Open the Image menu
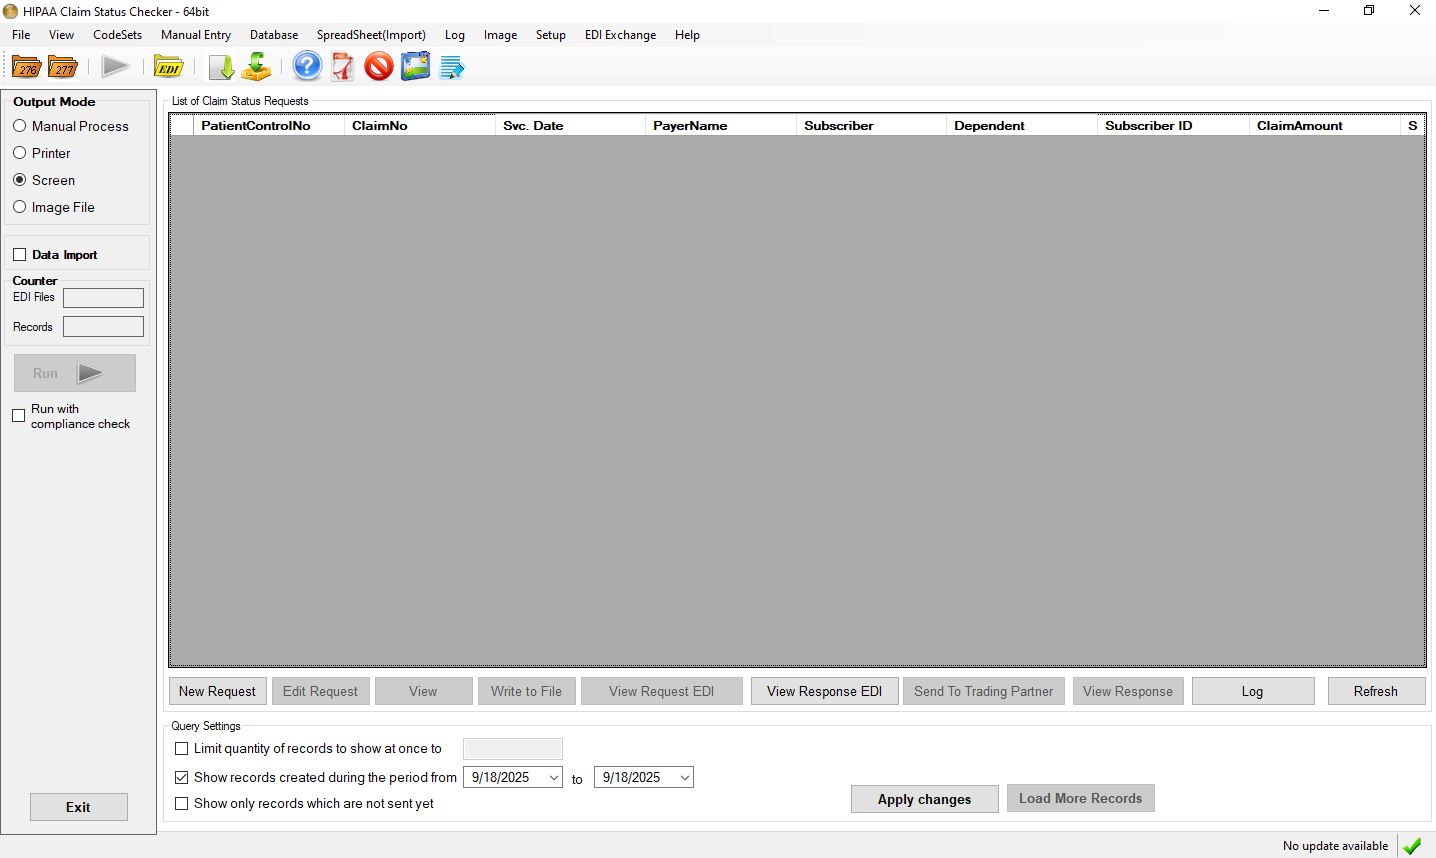Viewport: 1436px width, 858px height. point(501,34)
